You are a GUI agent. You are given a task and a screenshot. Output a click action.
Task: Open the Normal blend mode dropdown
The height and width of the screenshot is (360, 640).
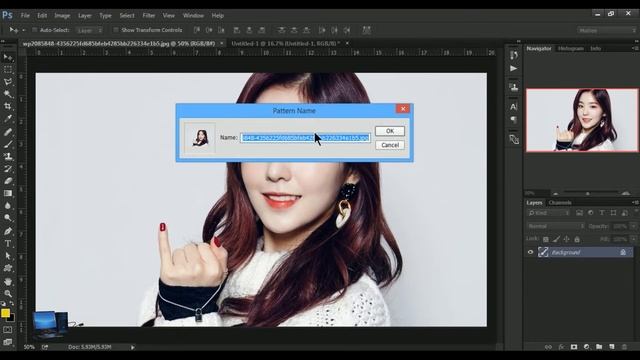(x=555, y=226)
